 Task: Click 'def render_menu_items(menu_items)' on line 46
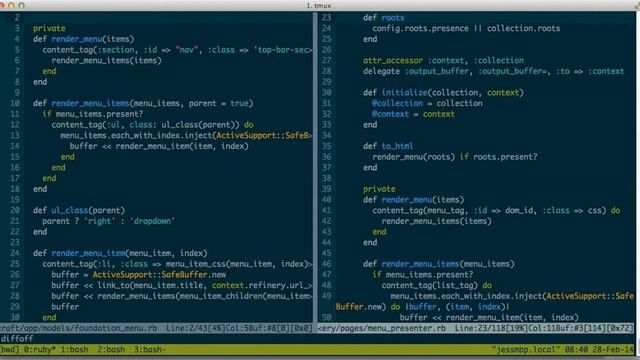[439, 264]
